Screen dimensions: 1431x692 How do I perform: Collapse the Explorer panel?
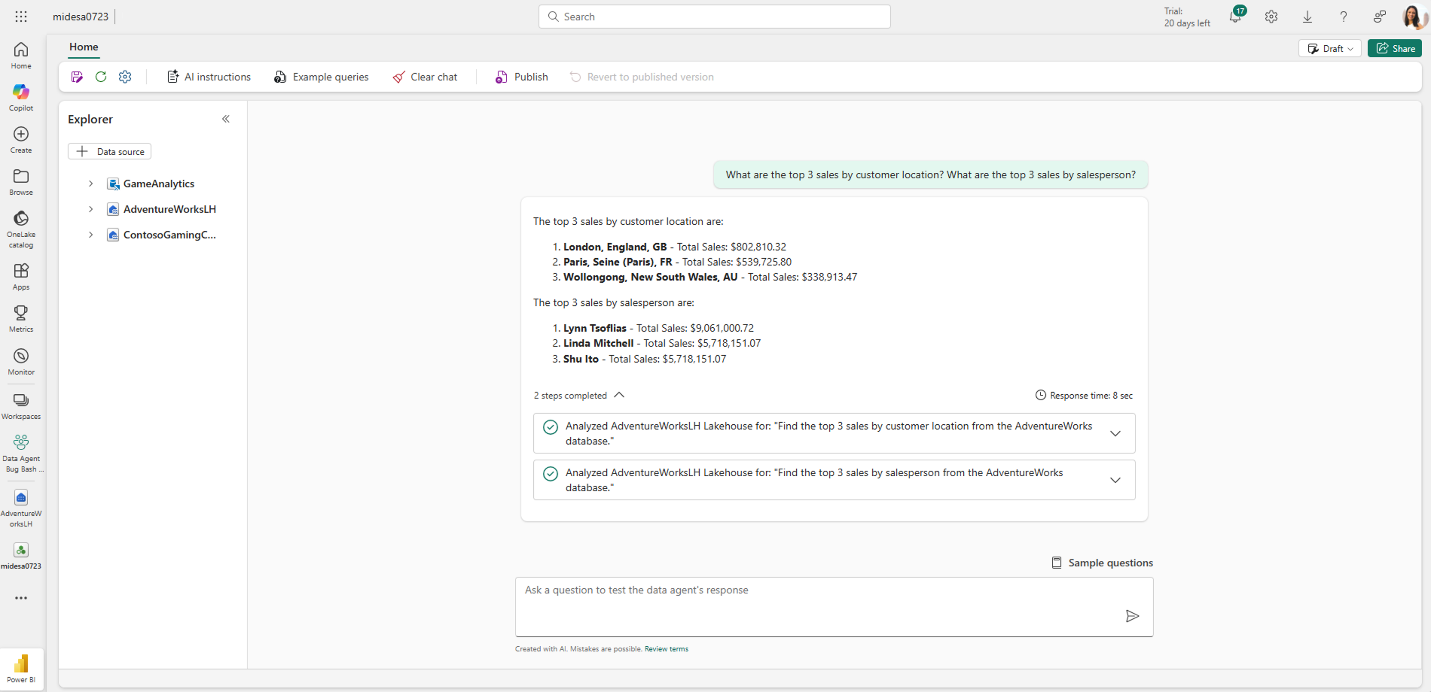coord(226,119)
